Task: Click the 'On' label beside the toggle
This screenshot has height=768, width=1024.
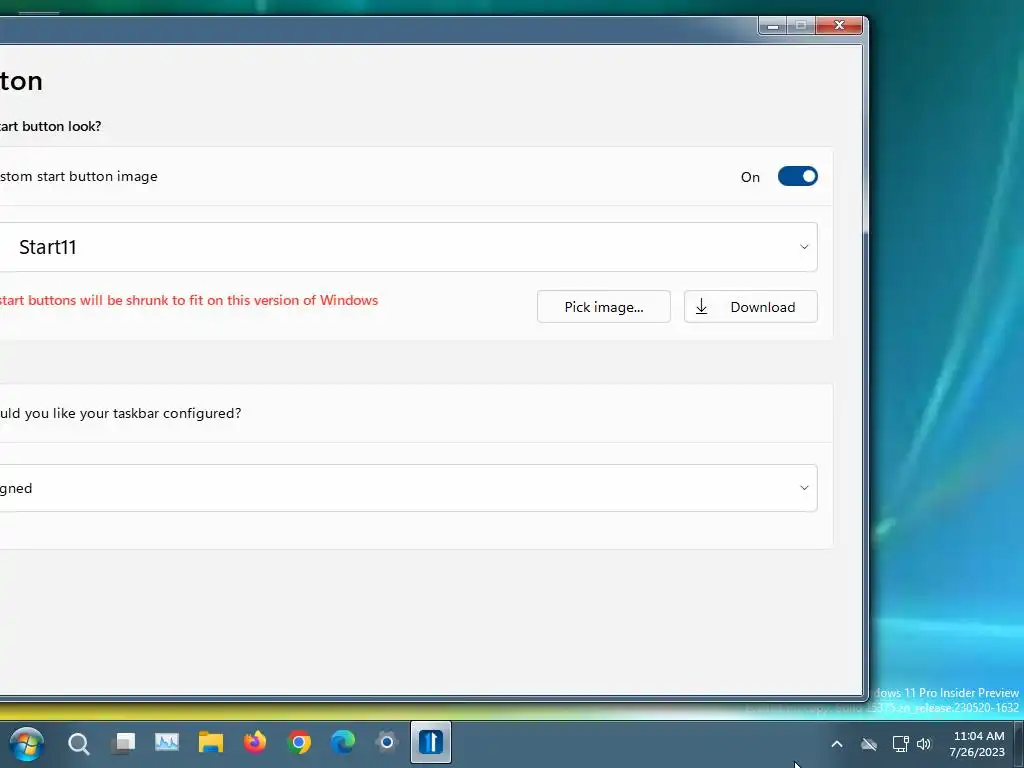Action: coord(750,177)
